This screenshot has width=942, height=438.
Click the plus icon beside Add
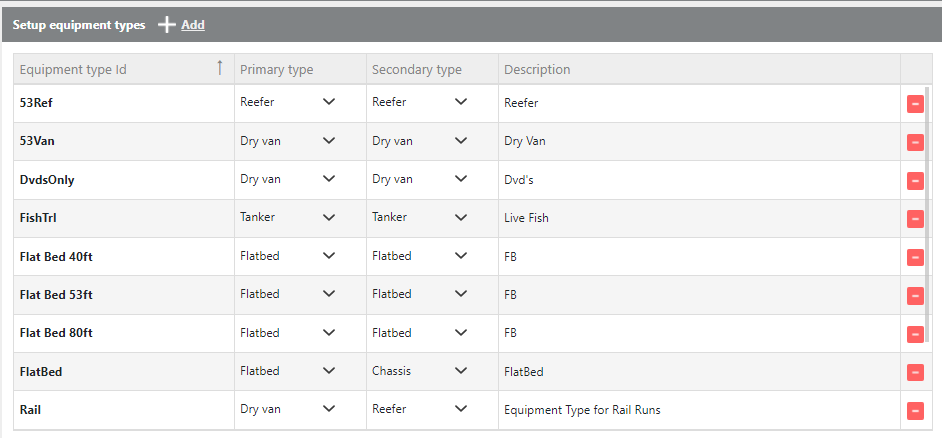[167, 25]
